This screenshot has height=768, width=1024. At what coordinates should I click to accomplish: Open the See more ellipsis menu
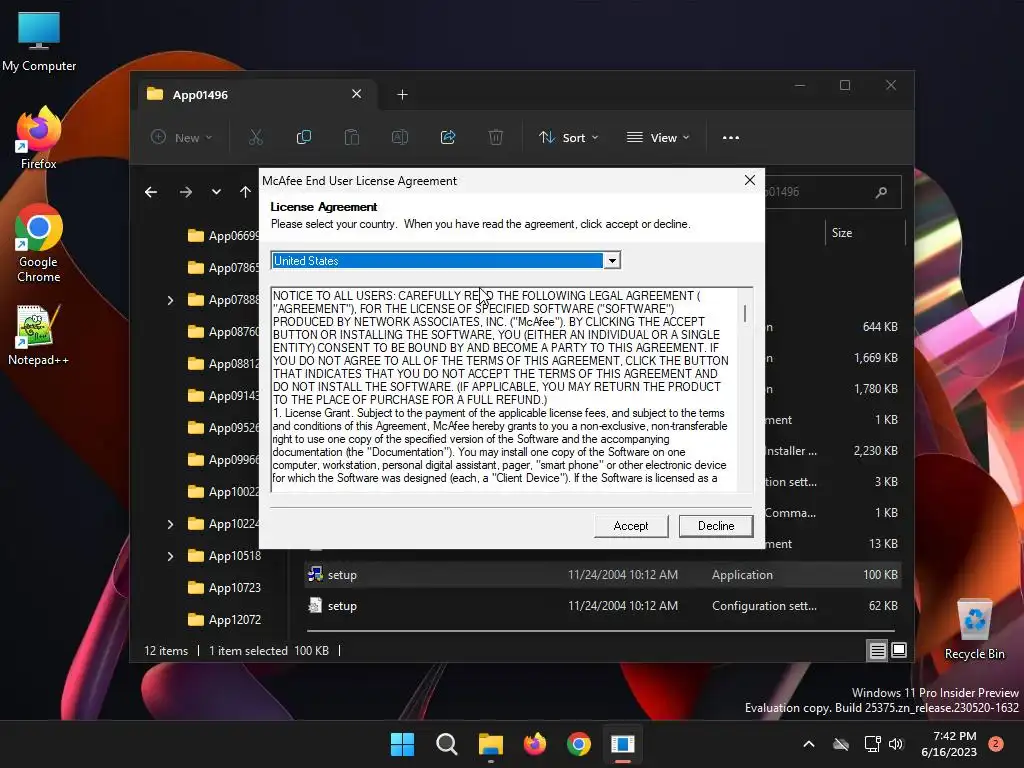pyautogui.click(x=731, y=138)
